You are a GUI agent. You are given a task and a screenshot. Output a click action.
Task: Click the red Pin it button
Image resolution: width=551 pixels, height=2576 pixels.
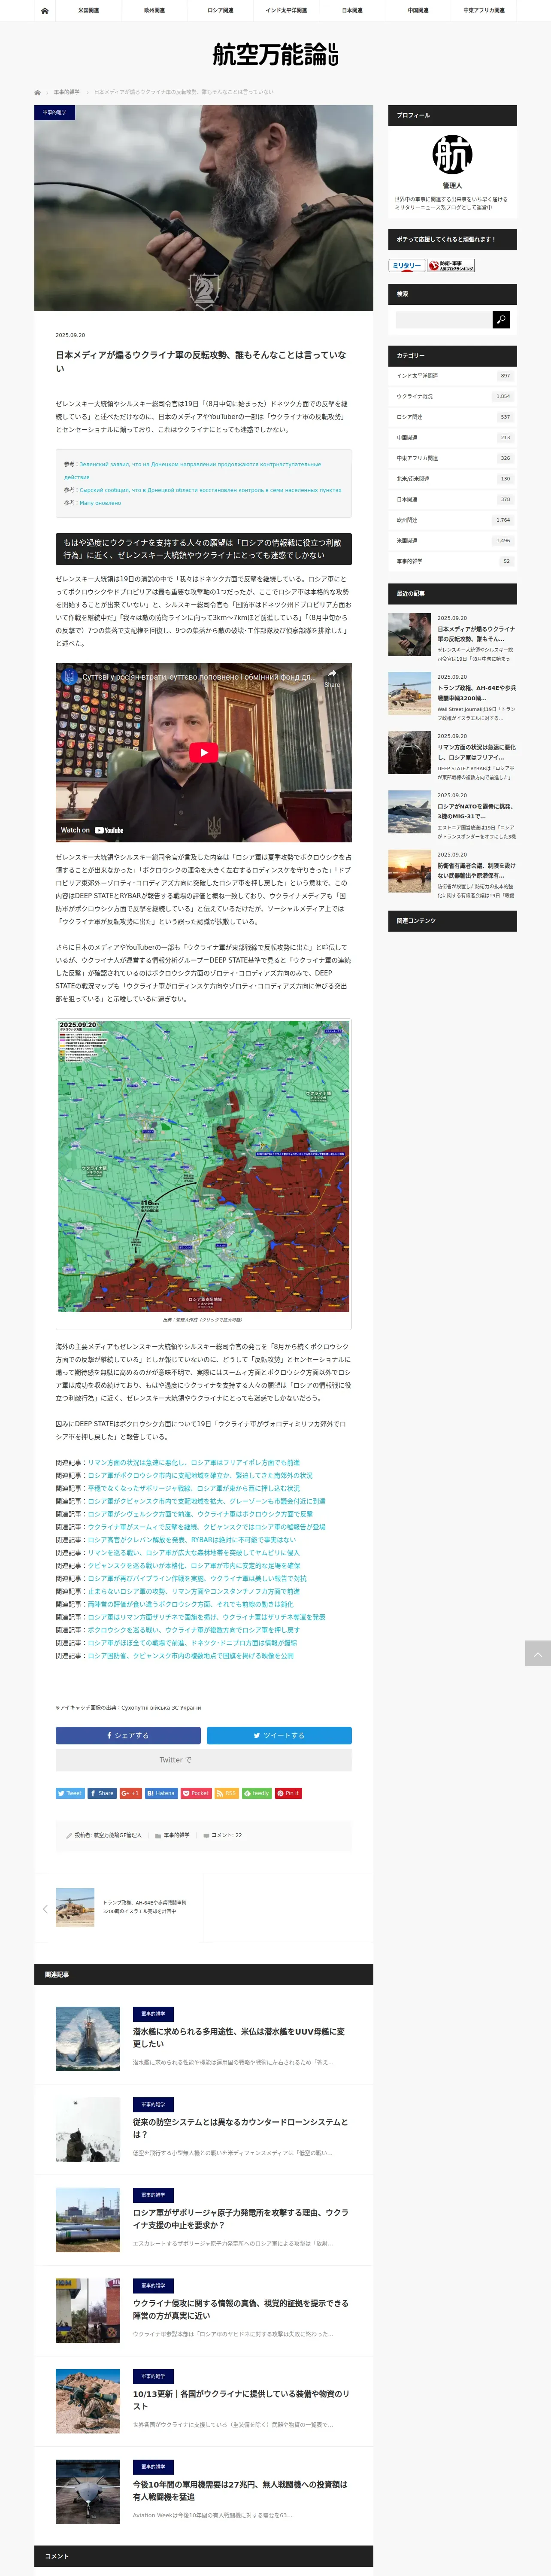(288, 1793)
